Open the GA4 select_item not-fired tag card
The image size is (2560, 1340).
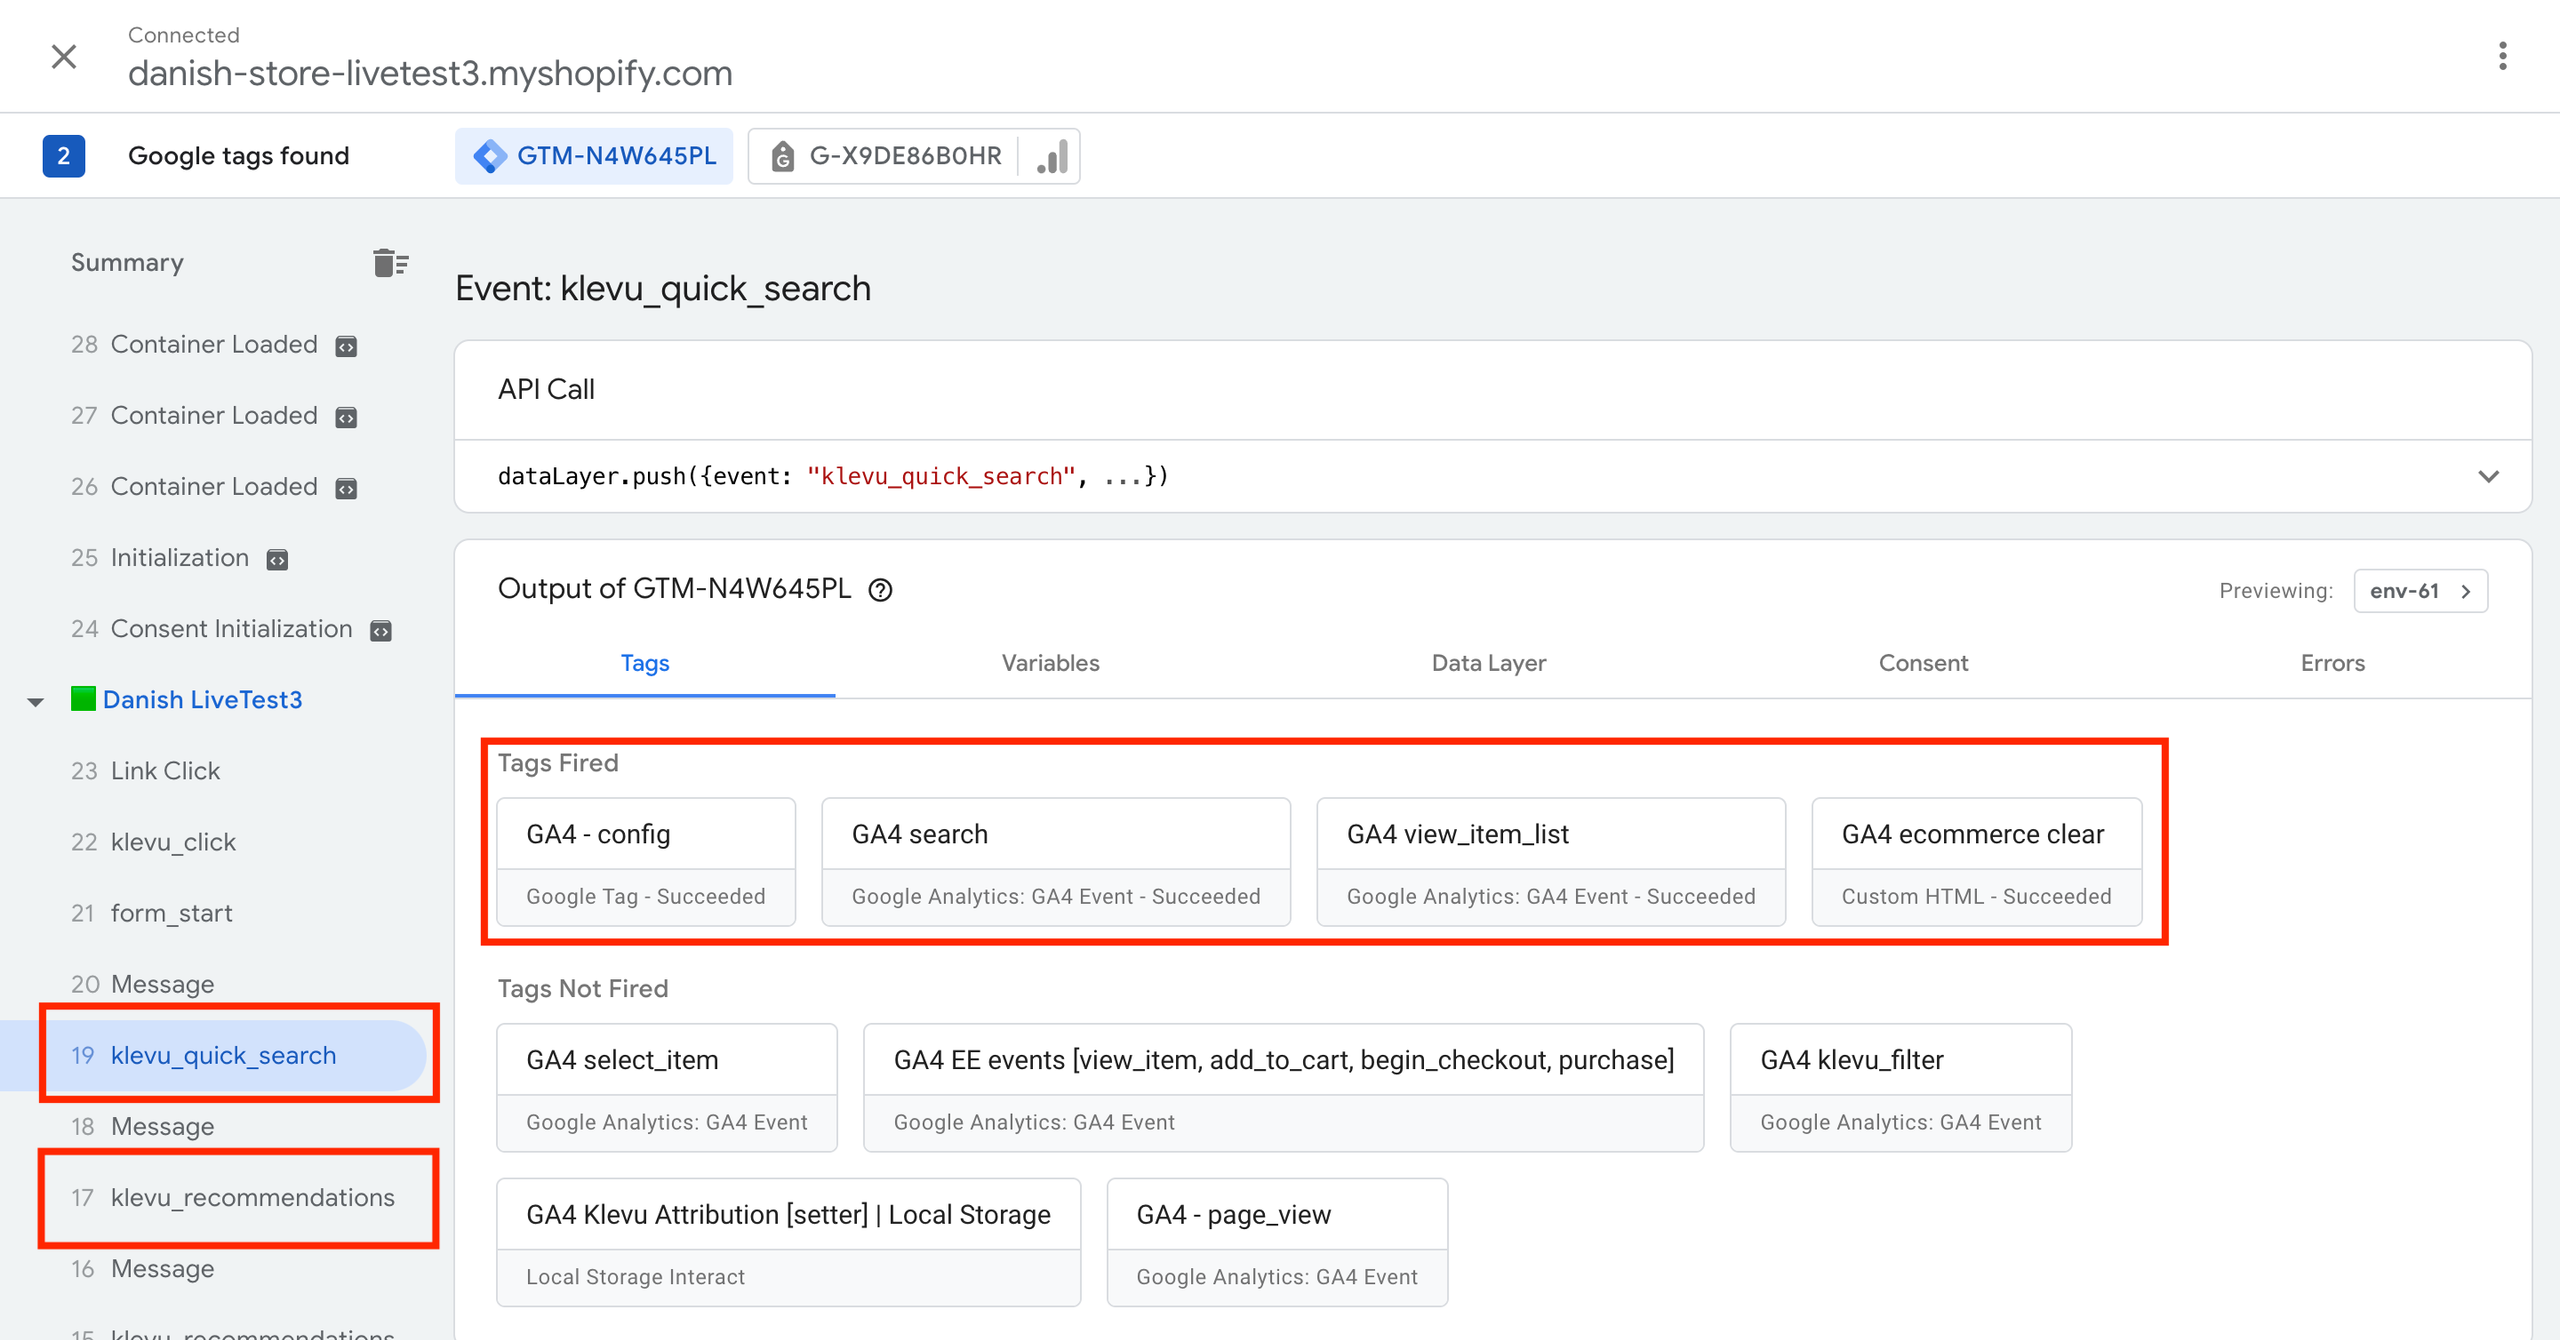pos(667,1088)
